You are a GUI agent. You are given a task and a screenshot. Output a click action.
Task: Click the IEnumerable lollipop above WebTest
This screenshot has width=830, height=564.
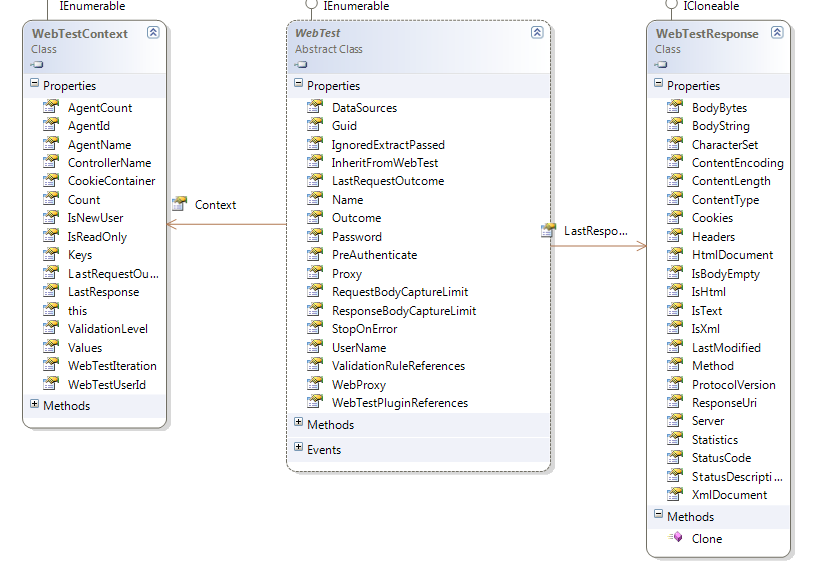[x=311, y=5]
